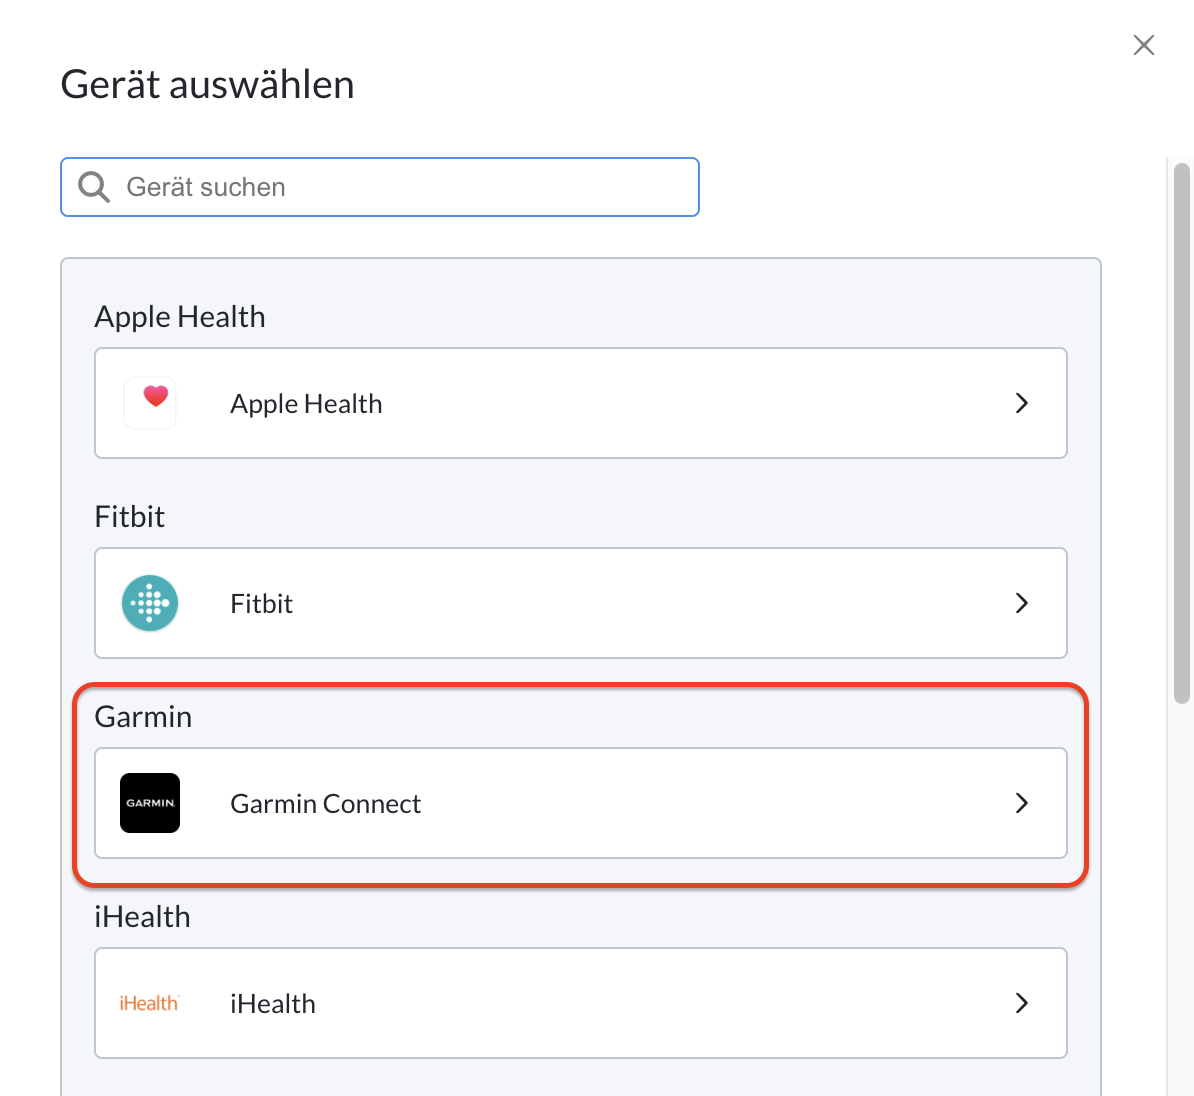
Task: Choose the Garmin Connect label text
Action: click(x=325, y=804)
